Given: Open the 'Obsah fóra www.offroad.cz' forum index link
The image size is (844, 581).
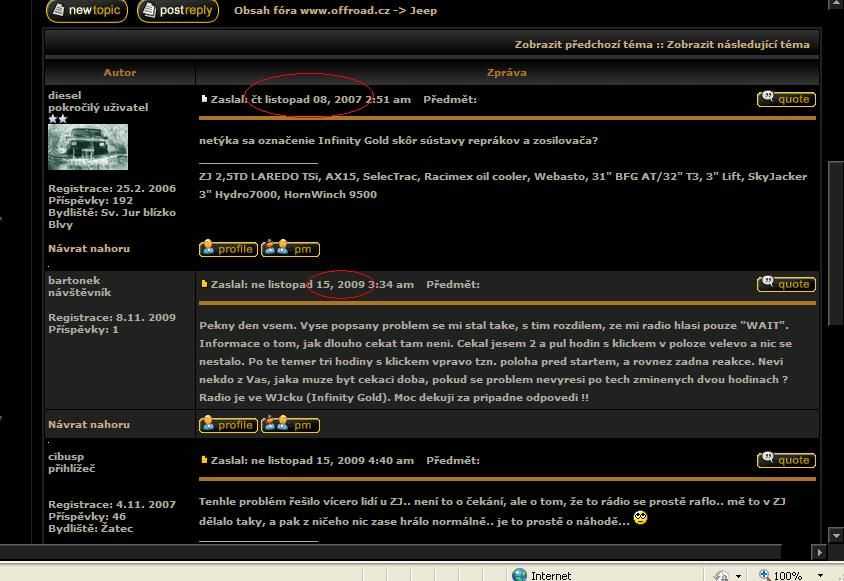Looking at the screenshot, I should coord(312,10).
